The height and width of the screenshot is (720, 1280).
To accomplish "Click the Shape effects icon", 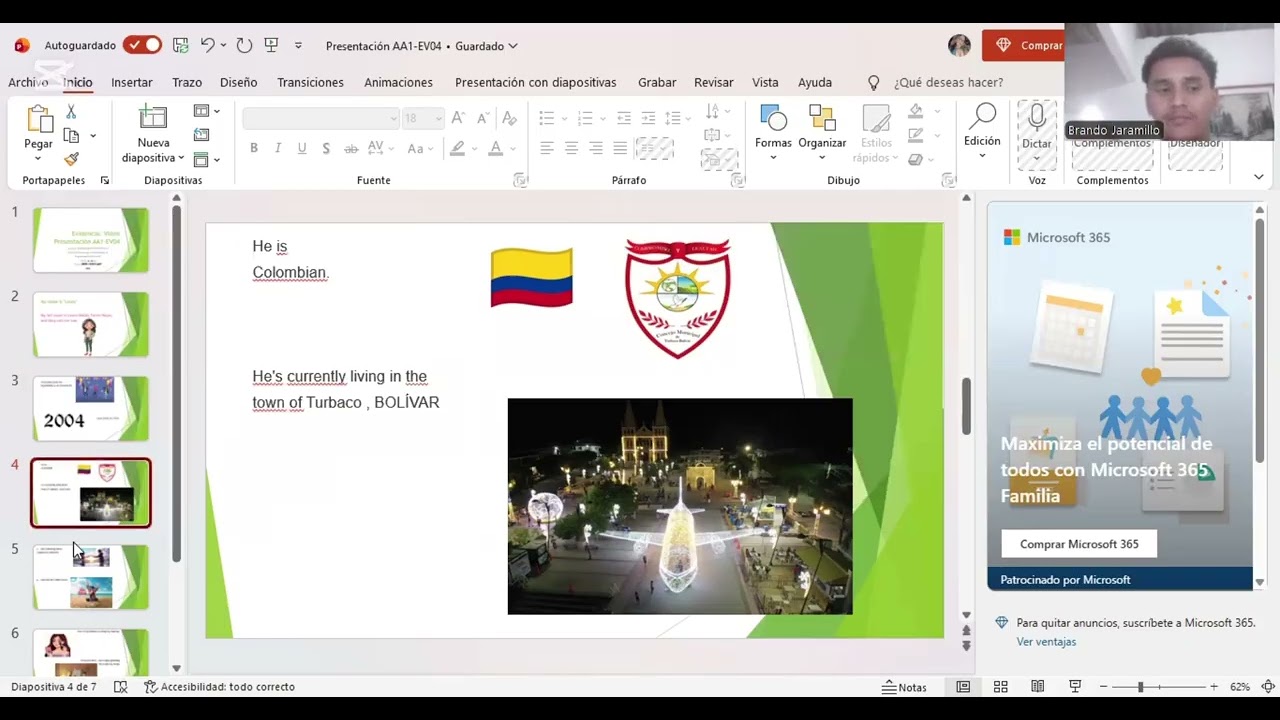I will 915,160.
